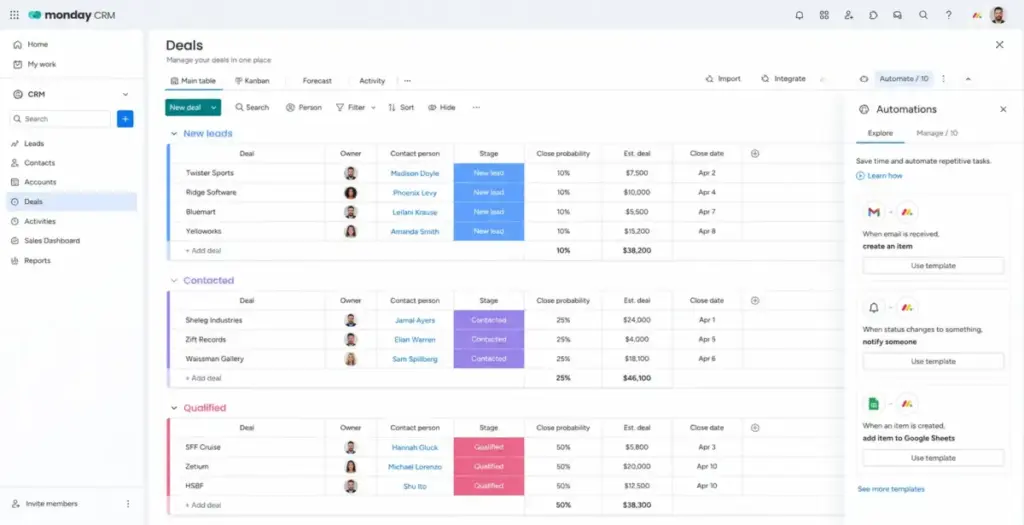The height and width of the screenshot is (525, 1024).
Task: Click the invite people icon in top bar
Action: coord(849,15)
